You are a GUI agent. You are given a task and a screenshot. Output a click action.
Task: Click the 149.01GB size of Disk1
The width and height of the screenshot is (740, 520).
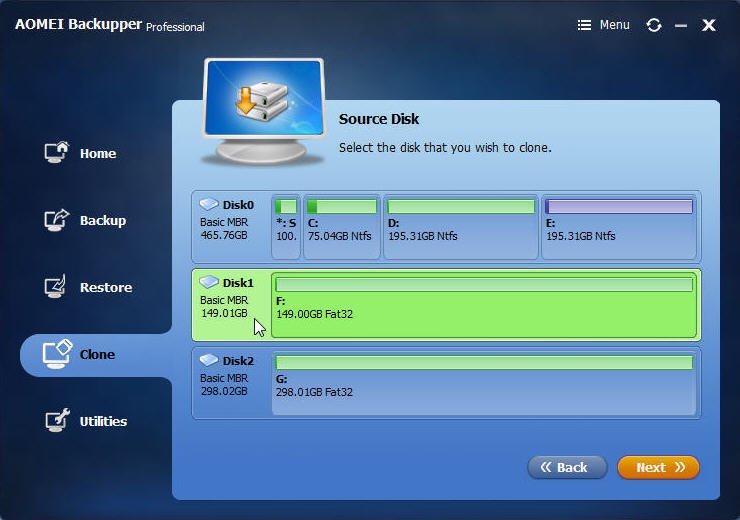click(x=224, y=313)
